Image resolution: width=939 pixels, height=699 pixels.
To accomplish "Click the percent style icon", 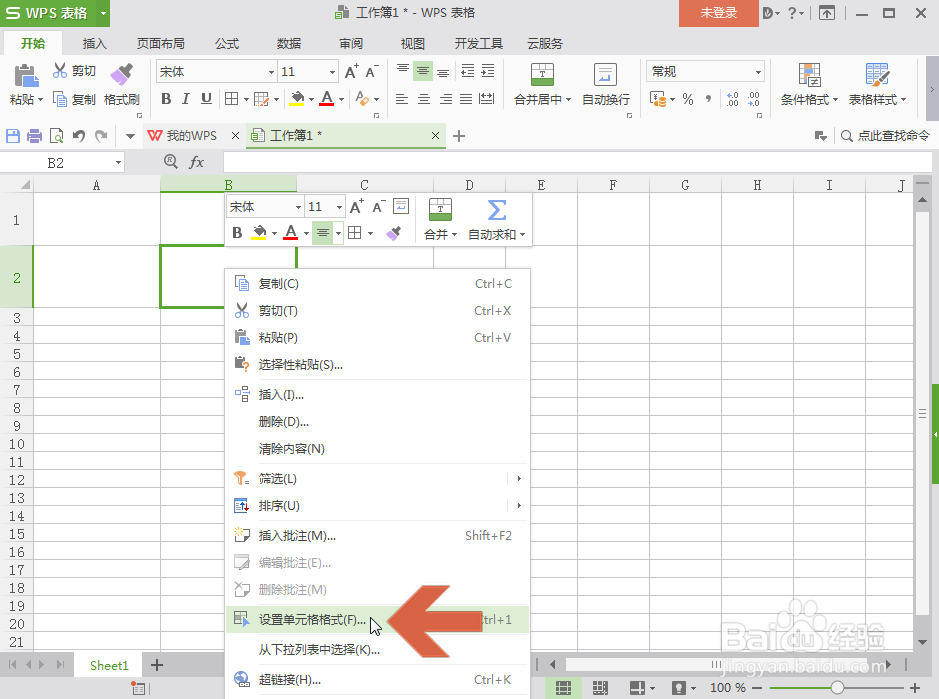I will [688, 99].
